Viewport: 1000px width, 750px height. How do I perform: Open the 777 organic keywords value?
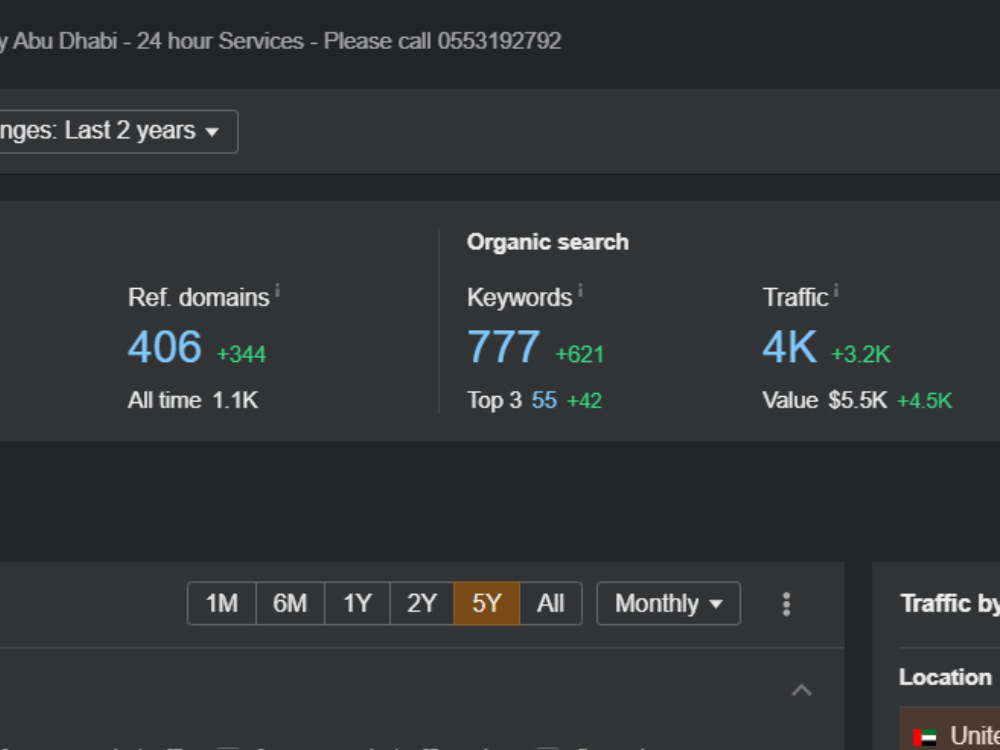[504, 347]
